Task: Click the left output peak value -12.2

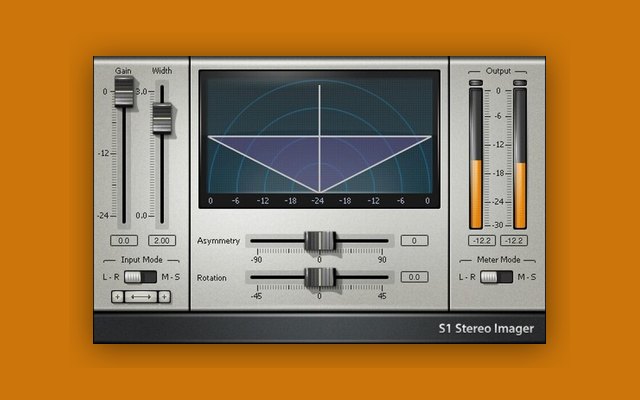Action: tap(482, 240)
